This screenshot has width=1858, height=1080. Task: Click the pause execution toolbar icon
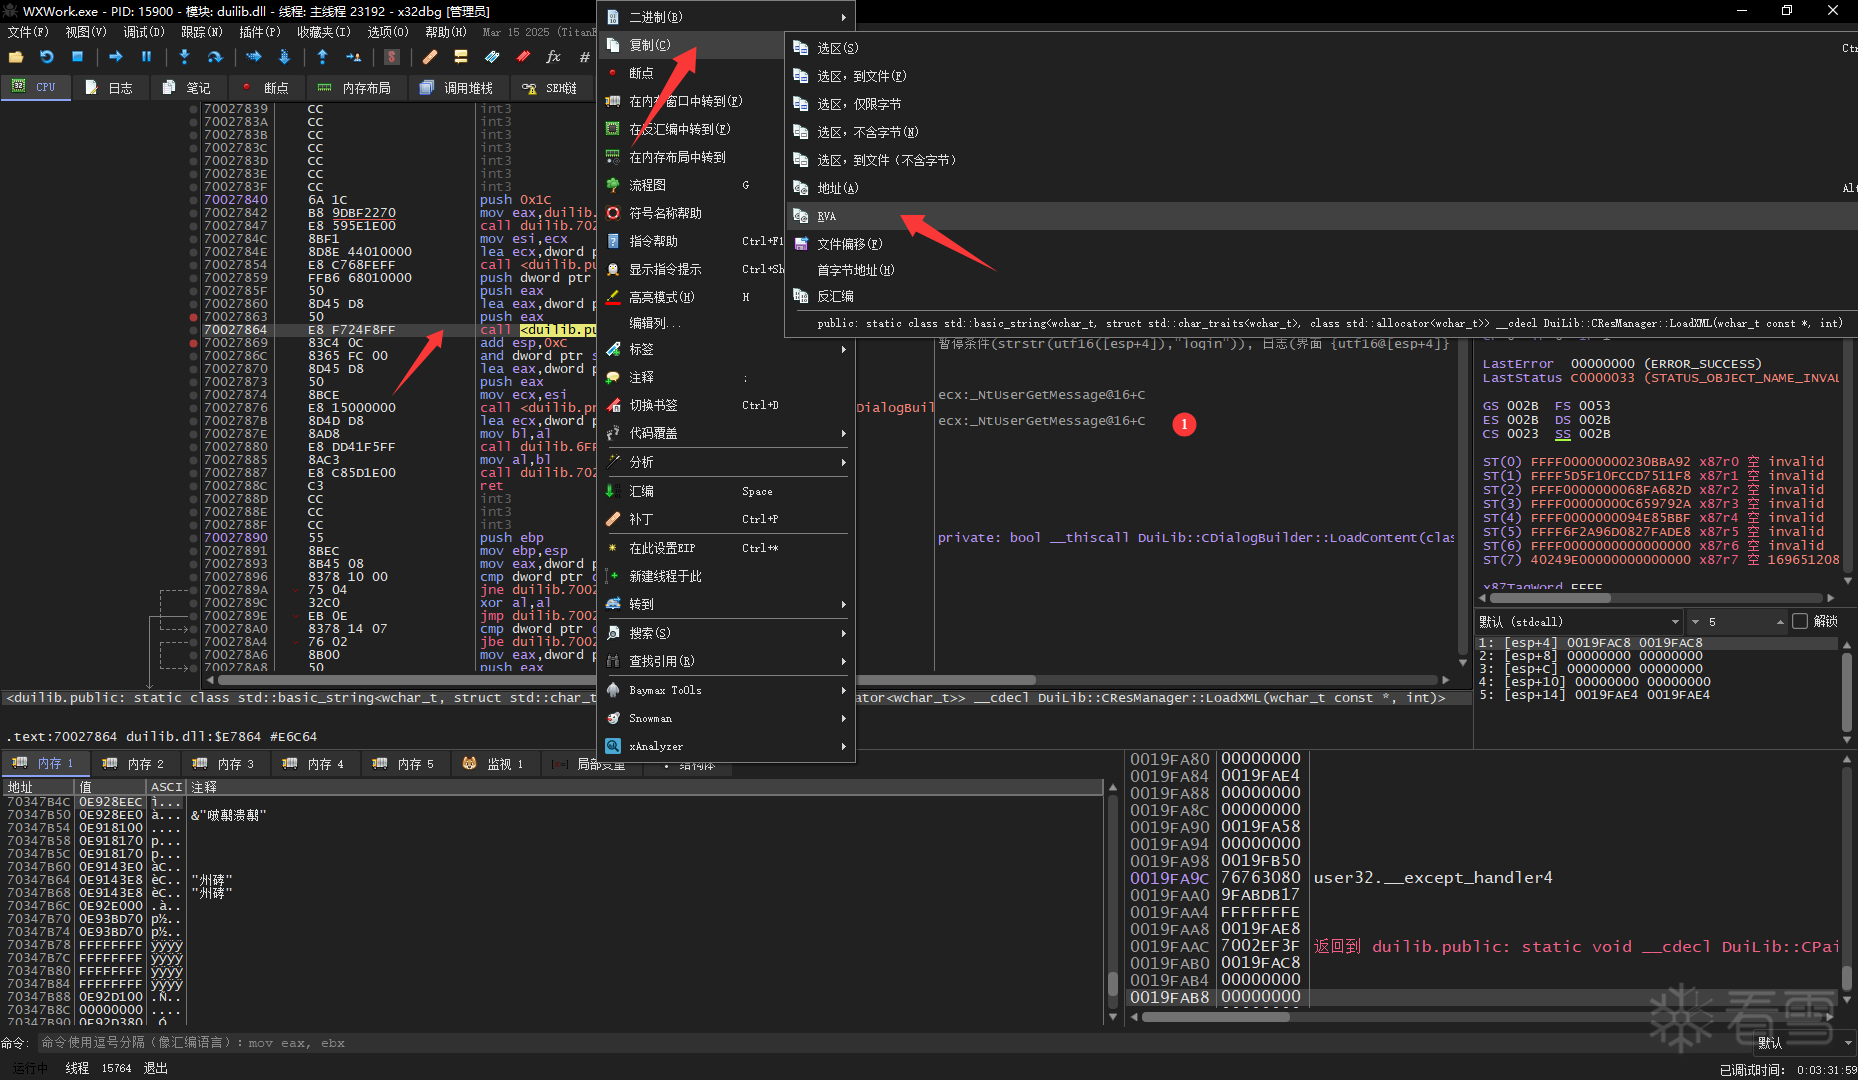(146, 57)
